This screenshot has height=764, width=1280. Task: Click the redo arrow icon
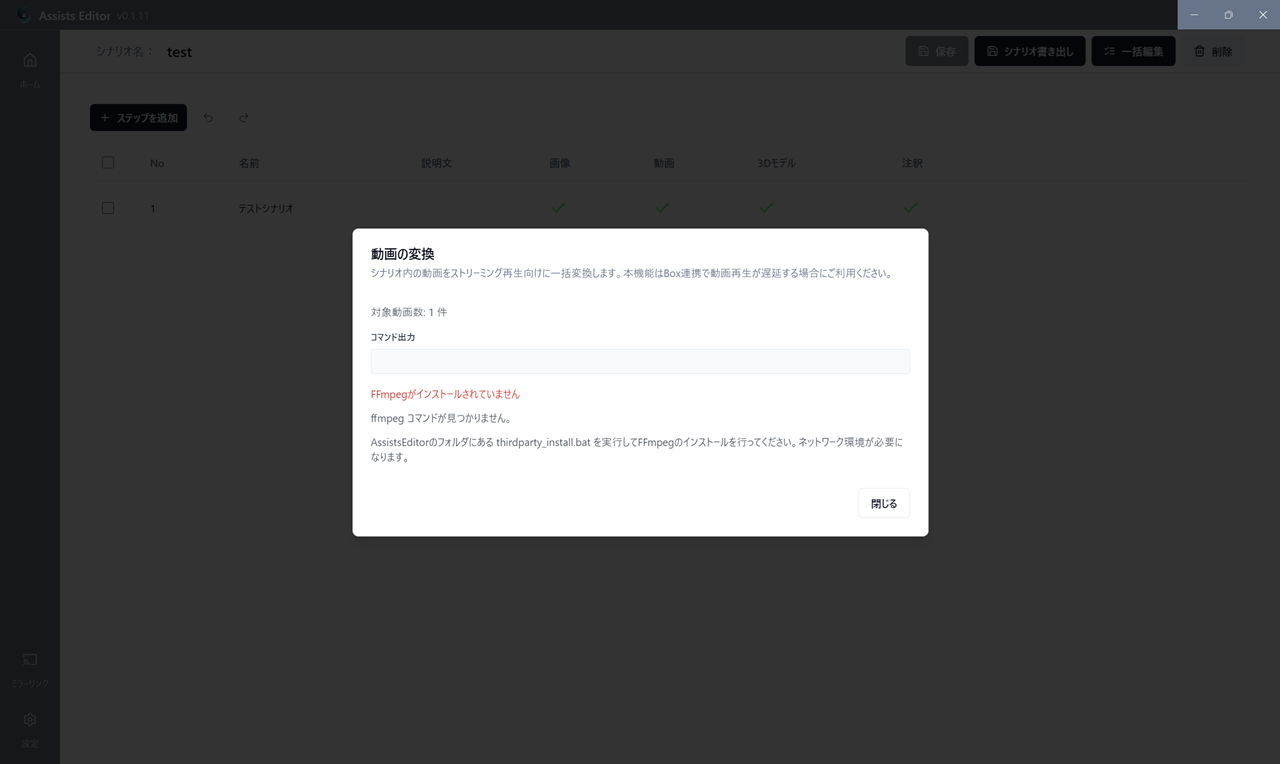coord(244,118)
